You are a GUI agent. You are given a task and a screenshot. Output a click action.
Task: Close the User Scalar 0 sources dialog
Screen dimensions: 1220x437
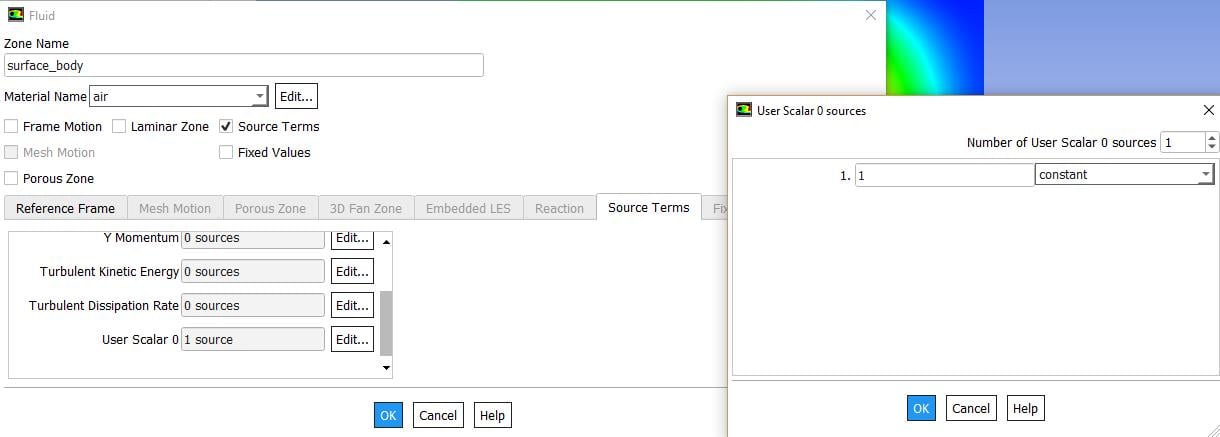1208,110
